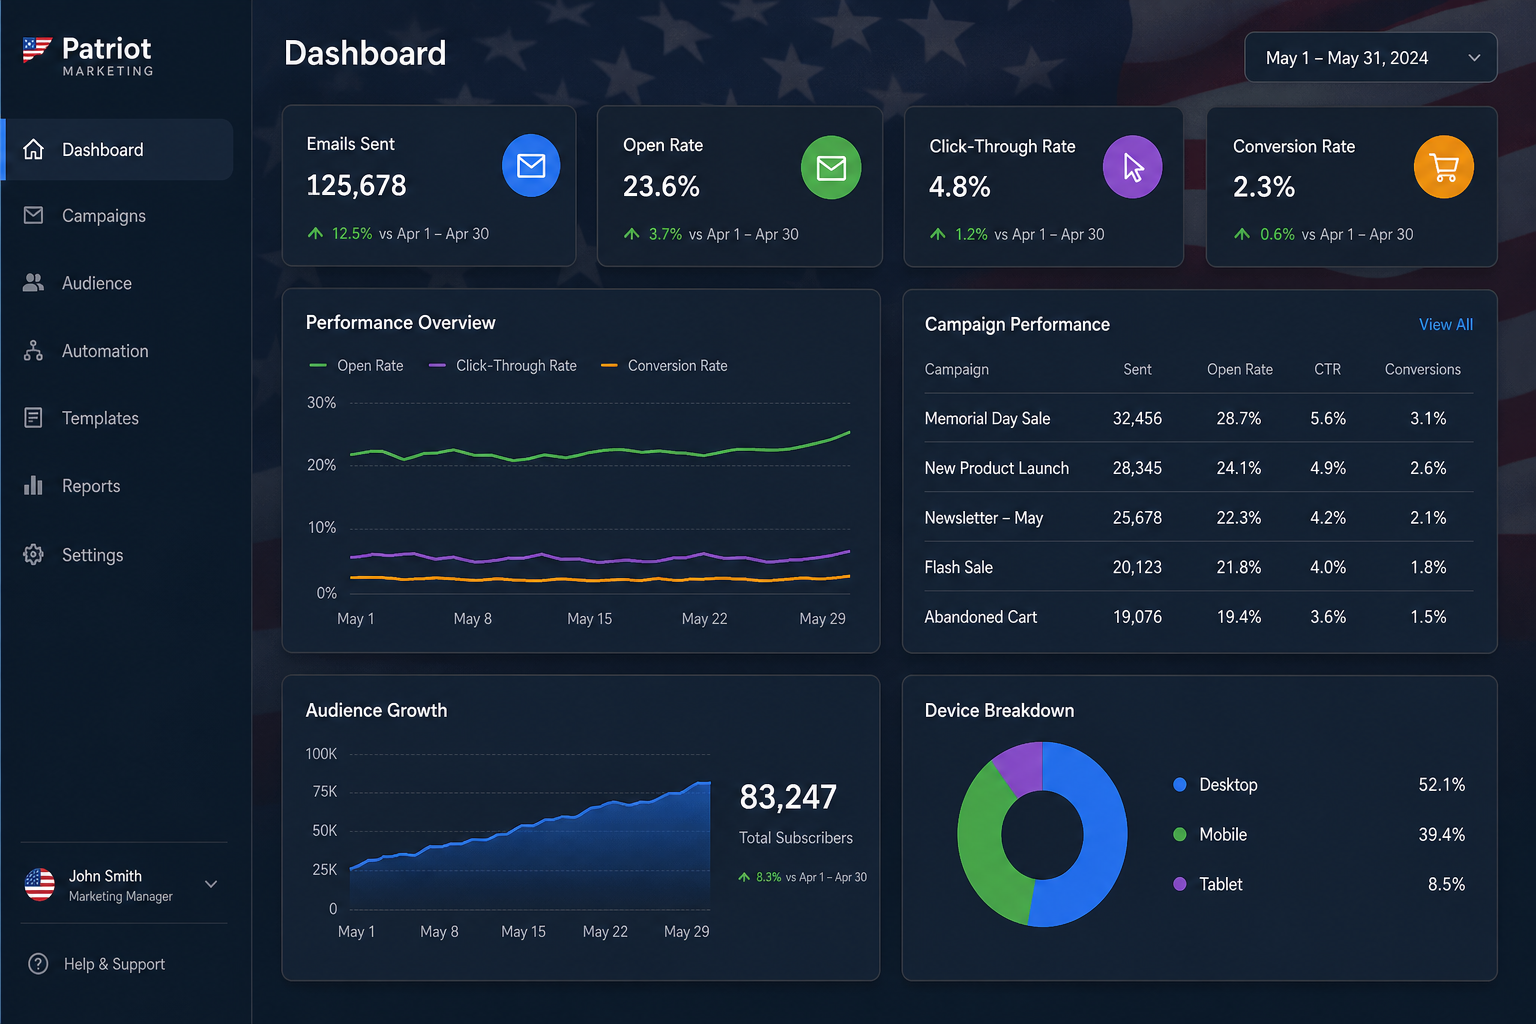Click the CTR column header
This screenshot has width=1536, height=1024.
point(1327,369)
